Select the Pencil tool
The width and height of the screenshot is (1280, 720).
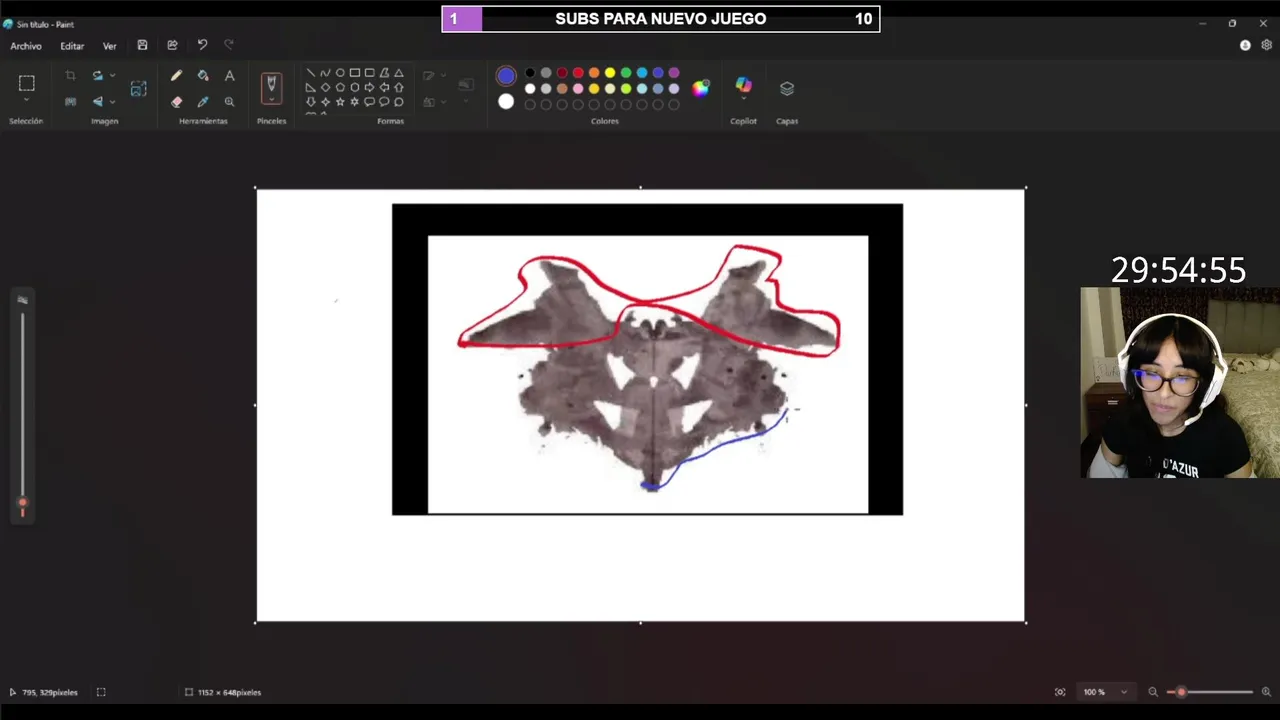click(x=176, y=76)
